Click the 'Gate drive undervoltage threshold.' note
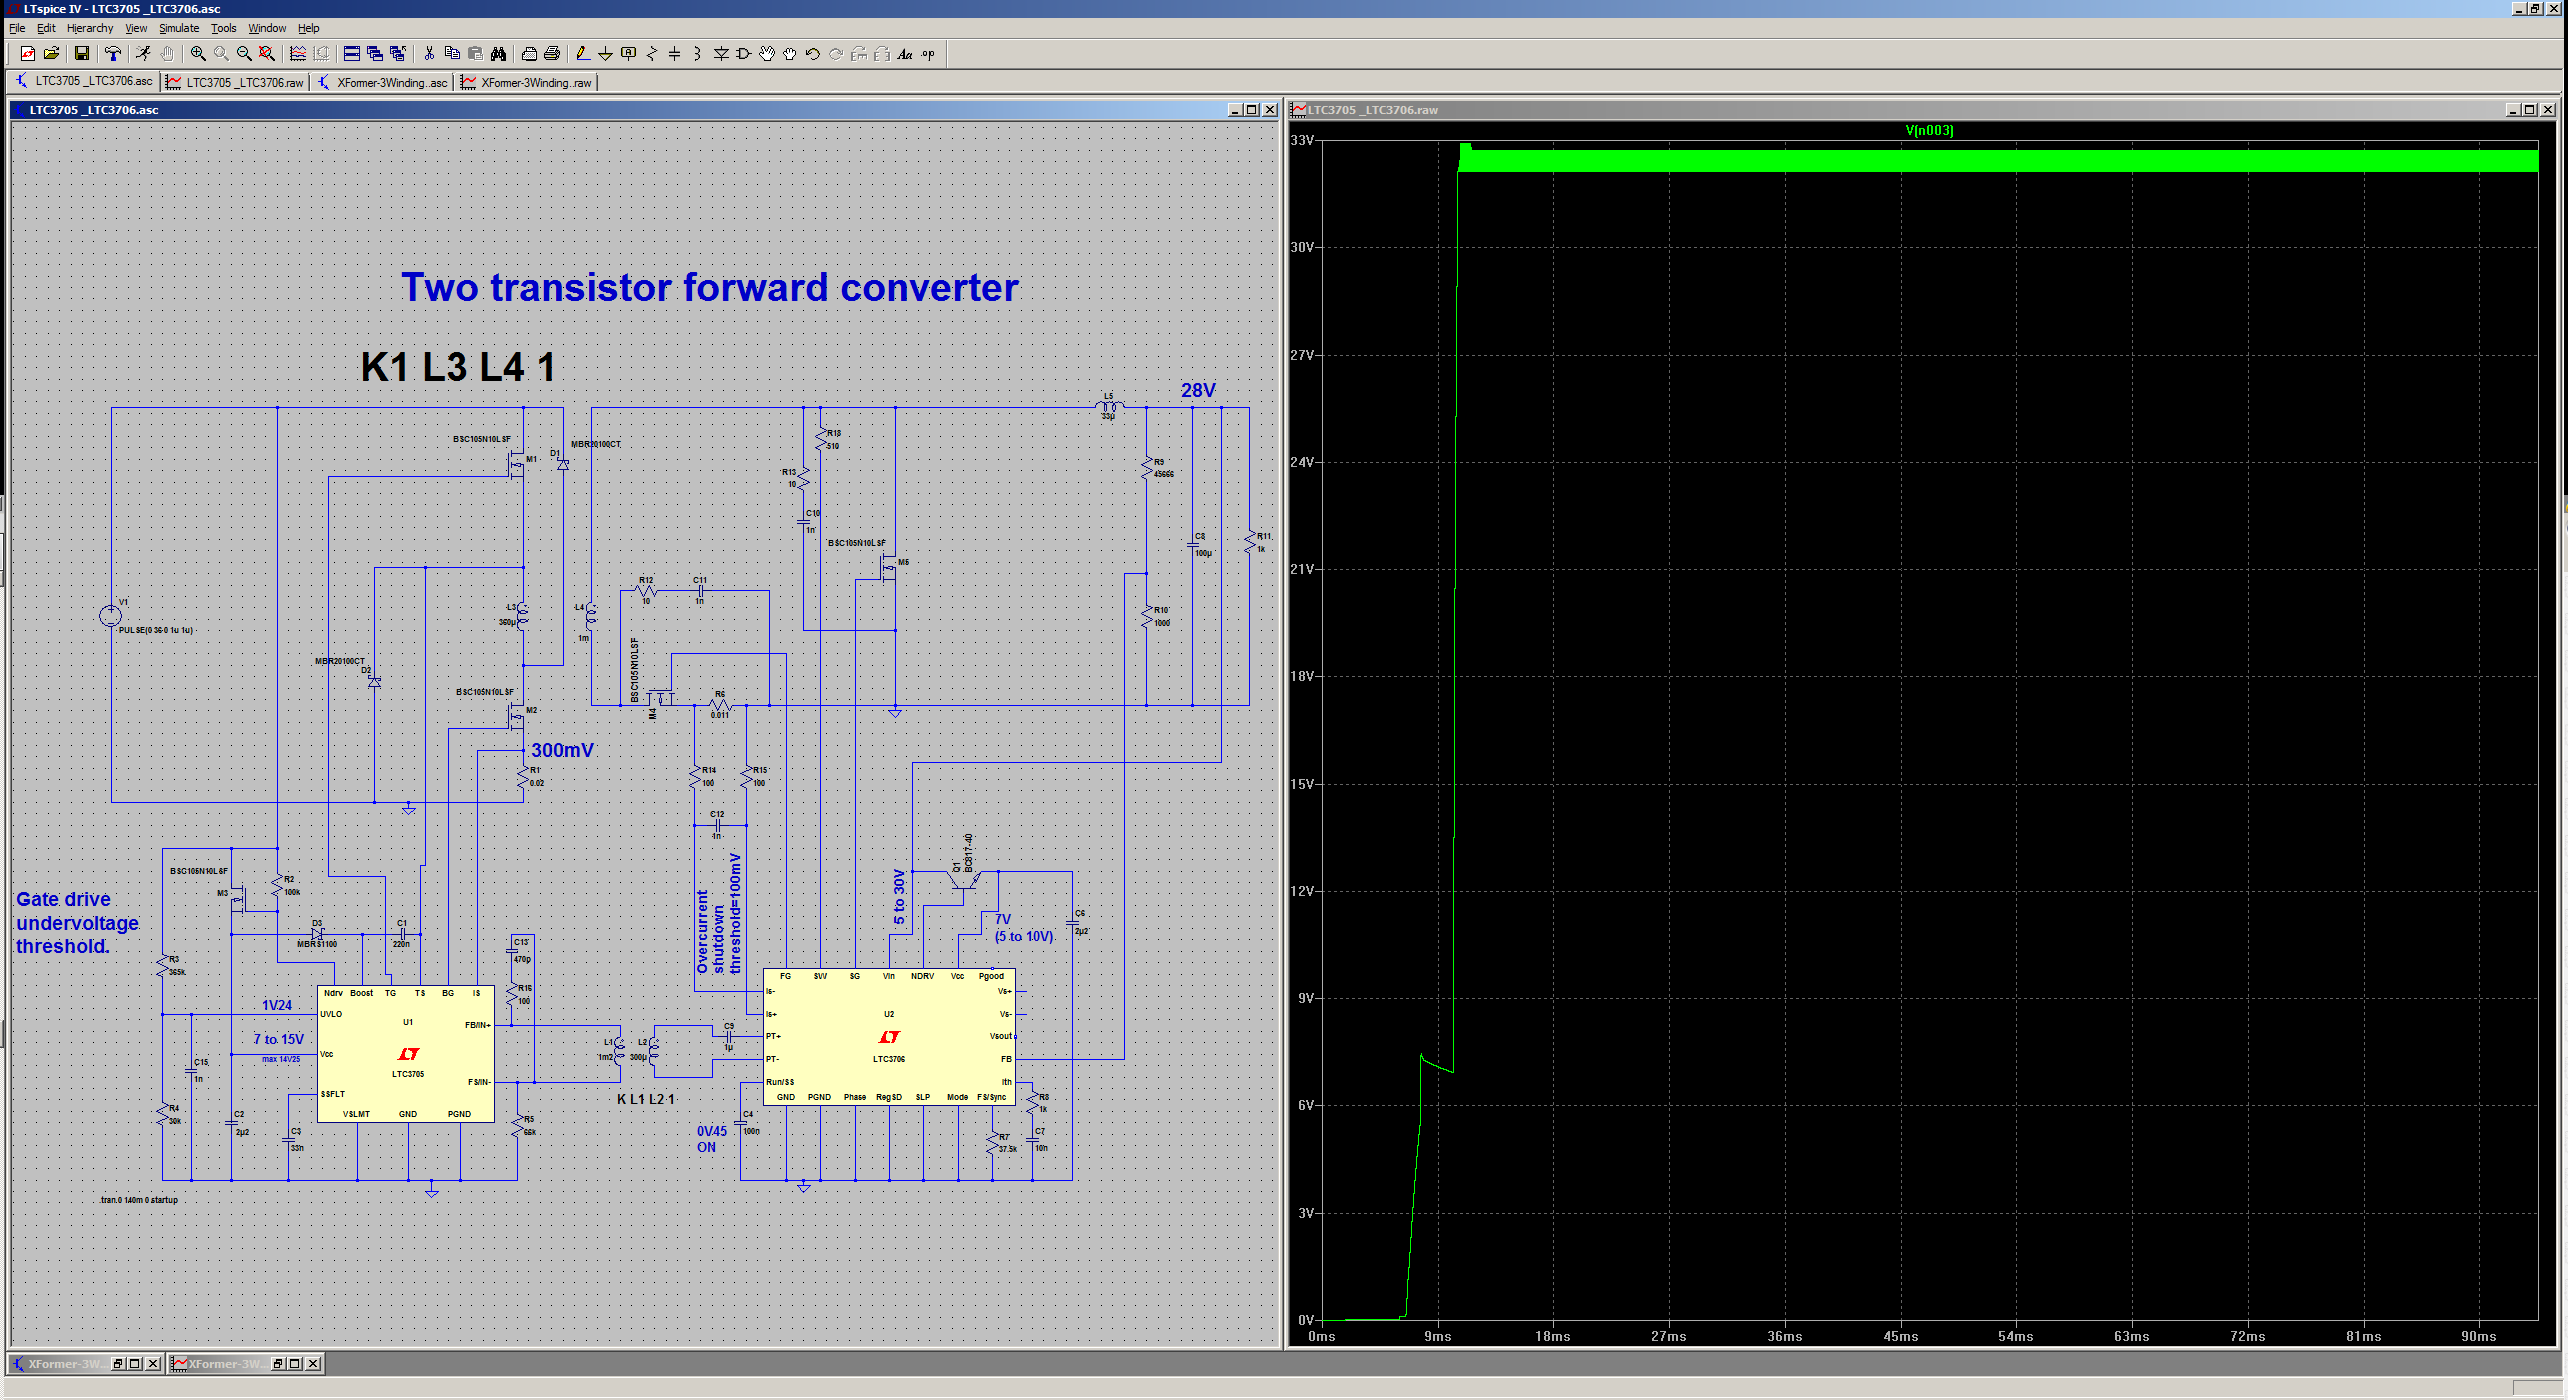 (x=77, y=923)
